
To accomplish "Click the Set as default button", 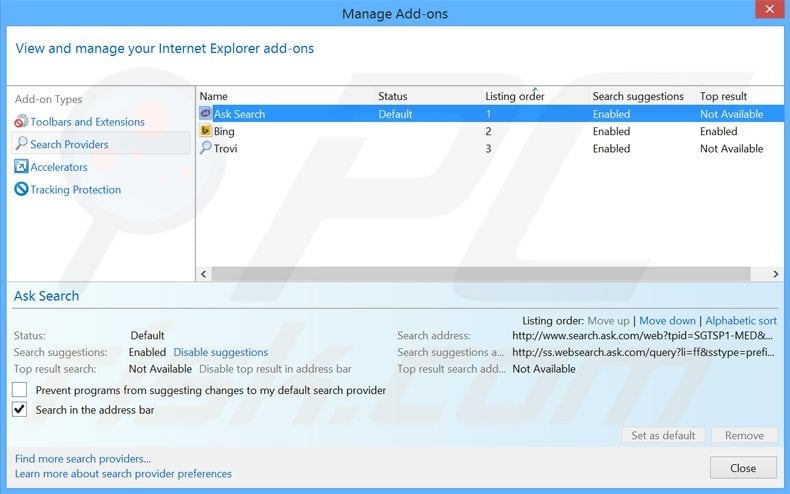I will (x=663, y=435).
